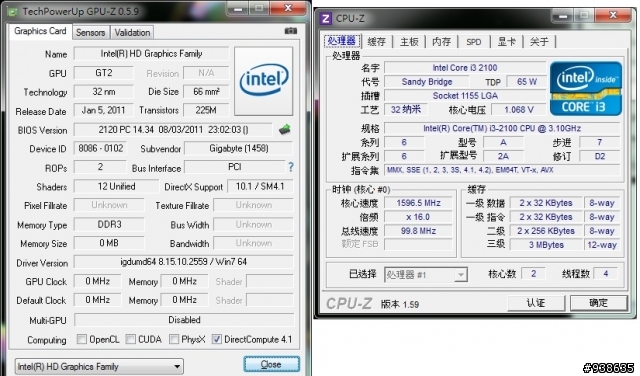This screenshot has width=640, height=376.
Task: Click the Shaders value 12 Unified
Action: pyautogui.click(x=116, y=186)
